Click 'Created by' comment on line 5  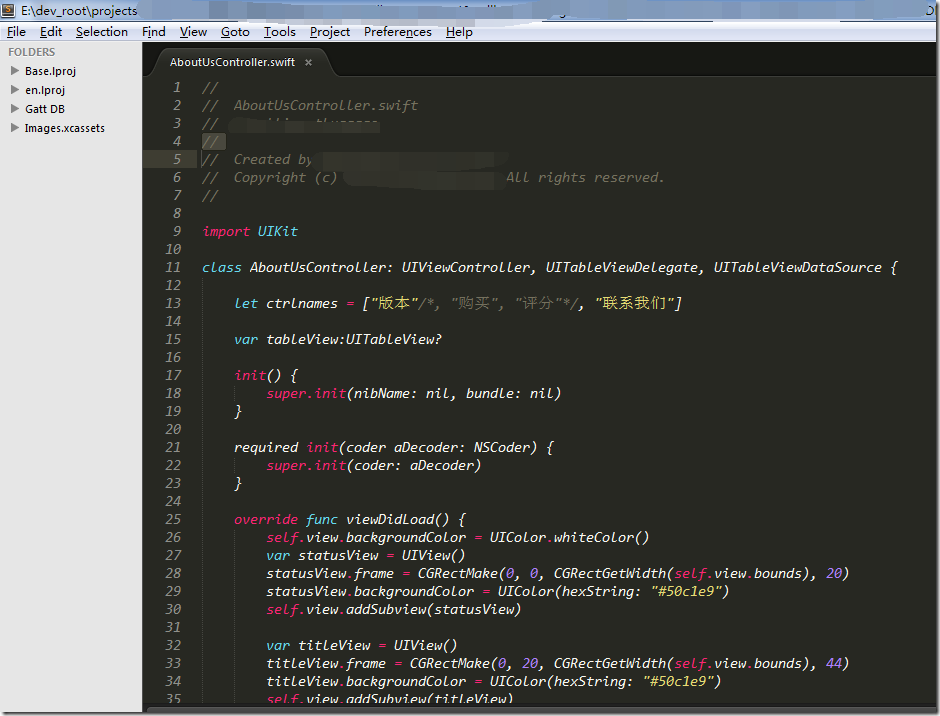tap(272, 160)
